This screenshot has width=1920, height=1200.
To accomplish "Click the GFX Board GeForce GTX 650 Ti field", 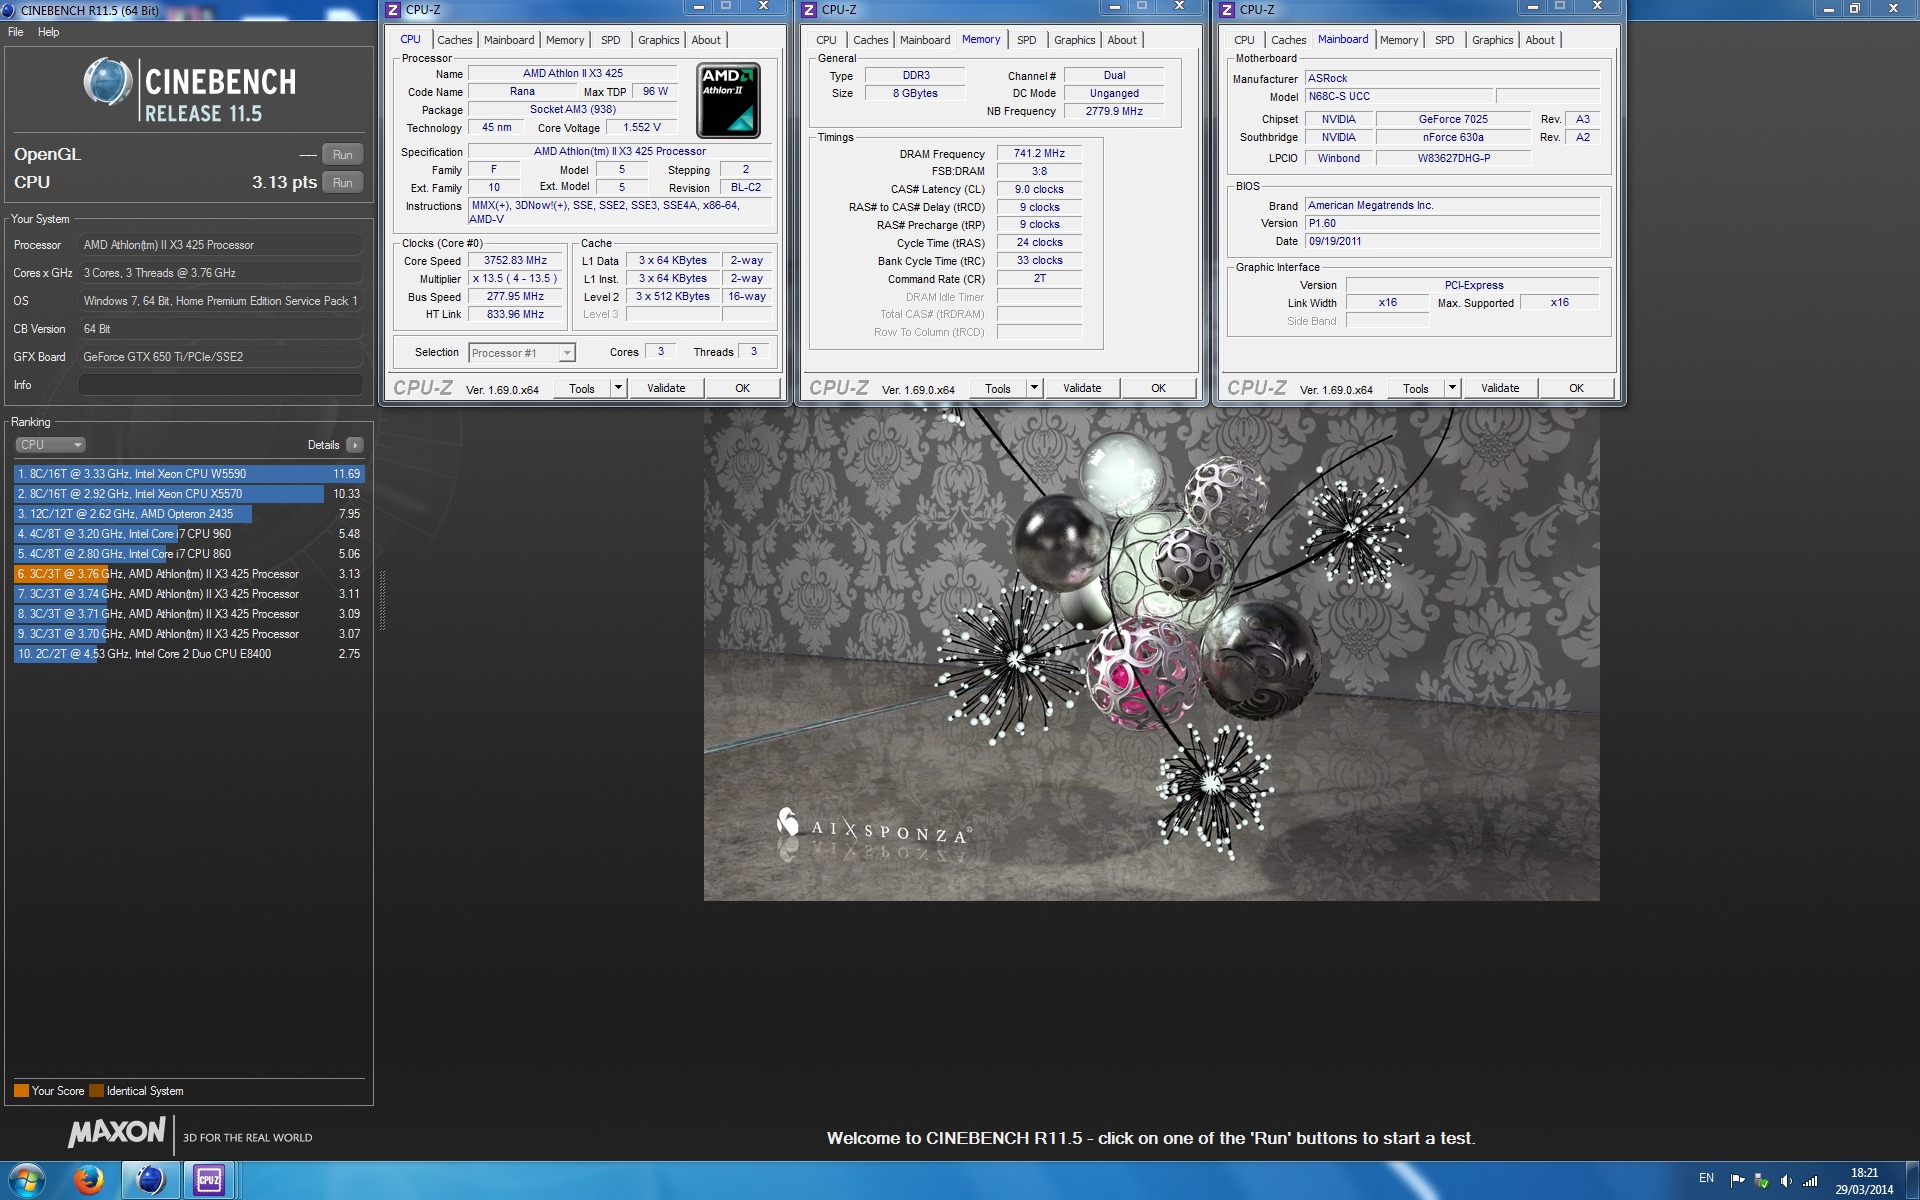I will [x=220, y=357].
